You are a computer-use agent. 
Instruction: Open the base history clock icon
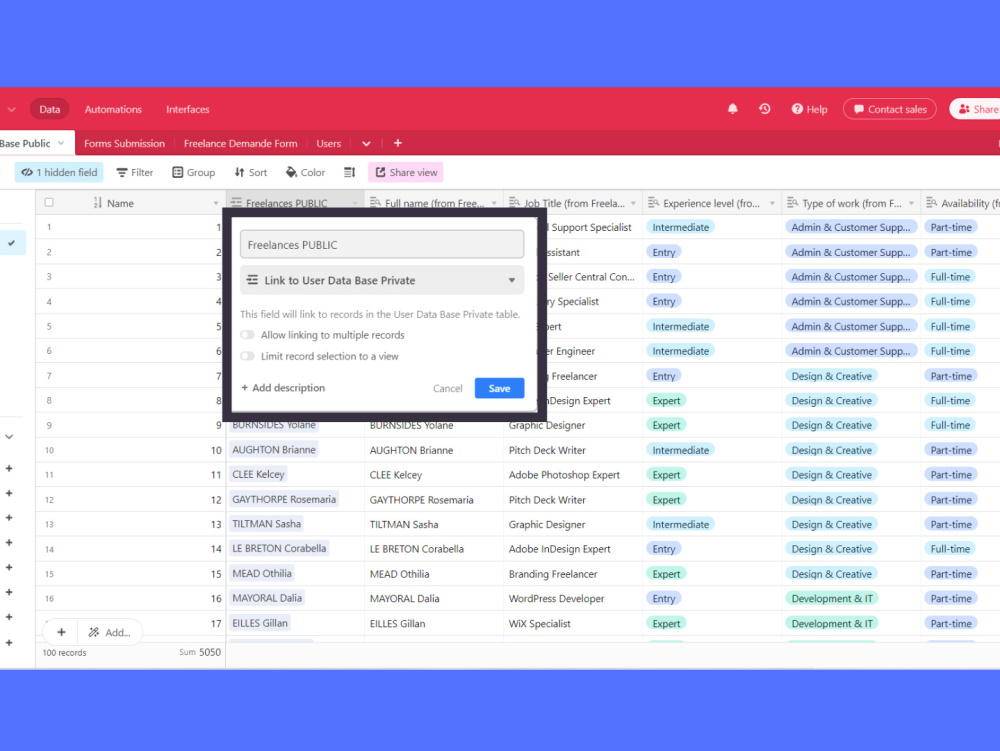click(x=765, y=109)
